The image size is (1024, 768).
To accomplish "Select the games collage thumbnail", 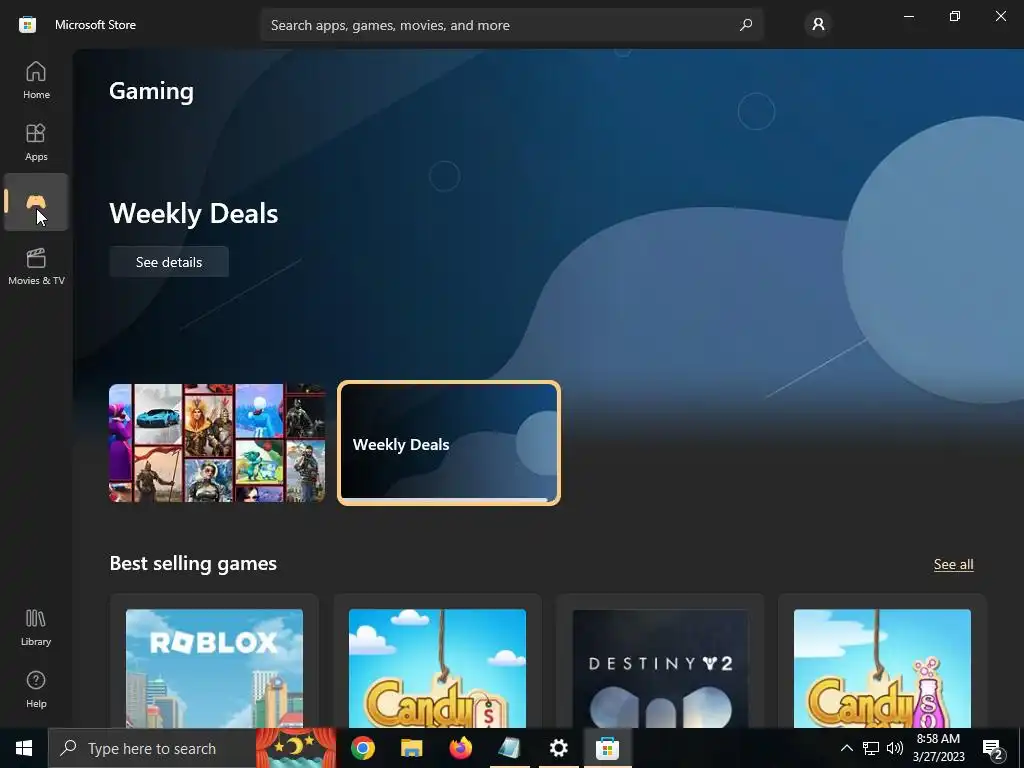I will tap(217, 443).
